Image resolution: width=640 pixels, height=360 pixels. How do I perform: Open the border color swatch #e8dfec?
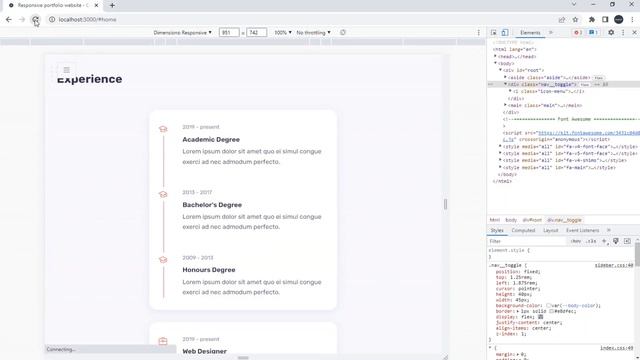pos(551,311)
